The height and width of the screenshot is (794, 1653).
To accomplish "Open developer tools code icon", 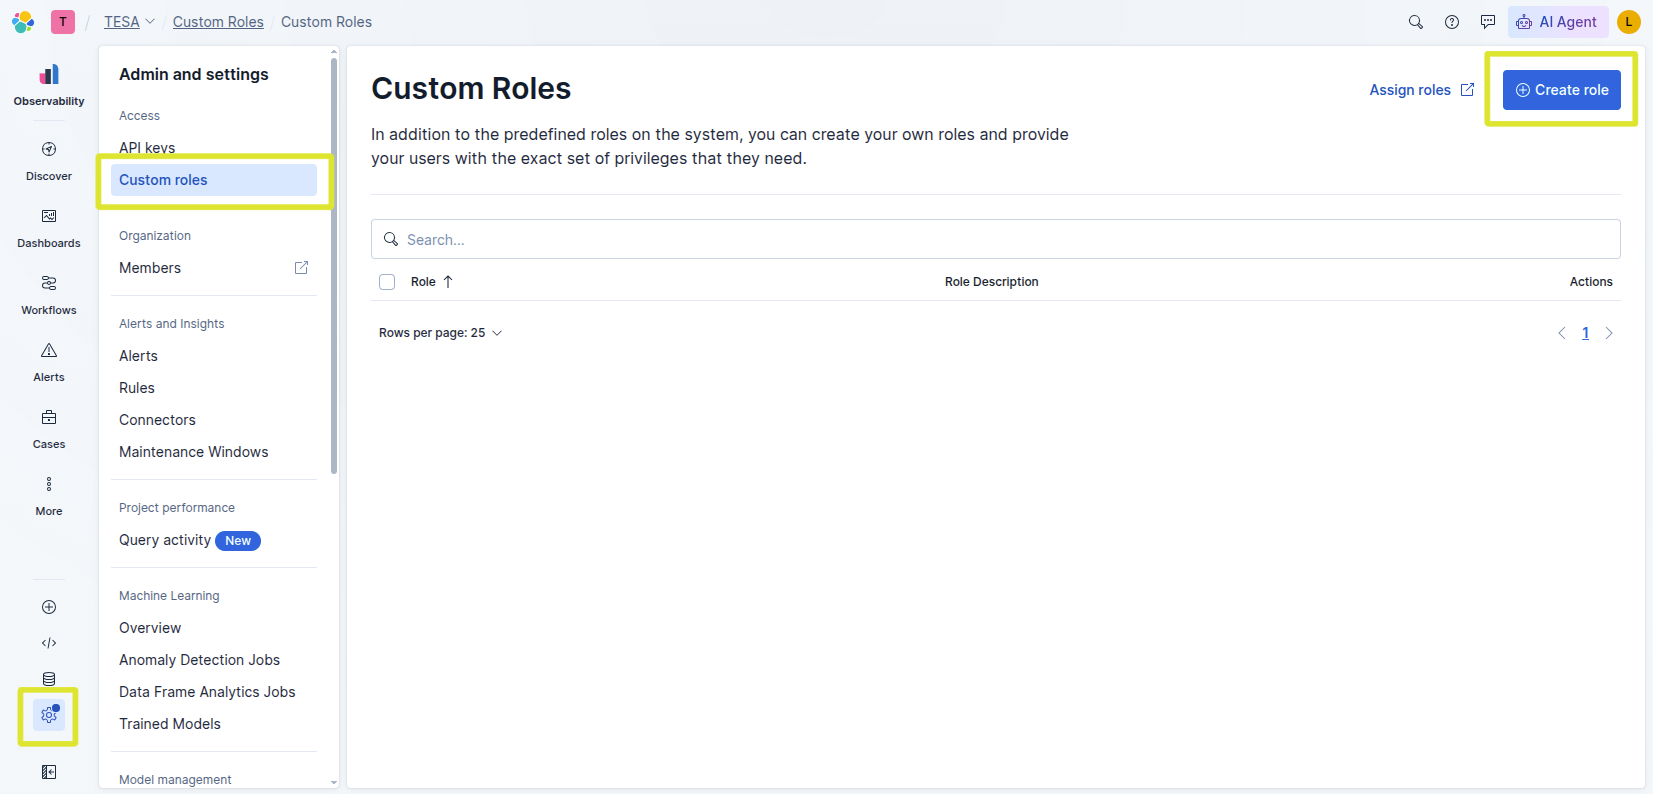I will (49, 643).
